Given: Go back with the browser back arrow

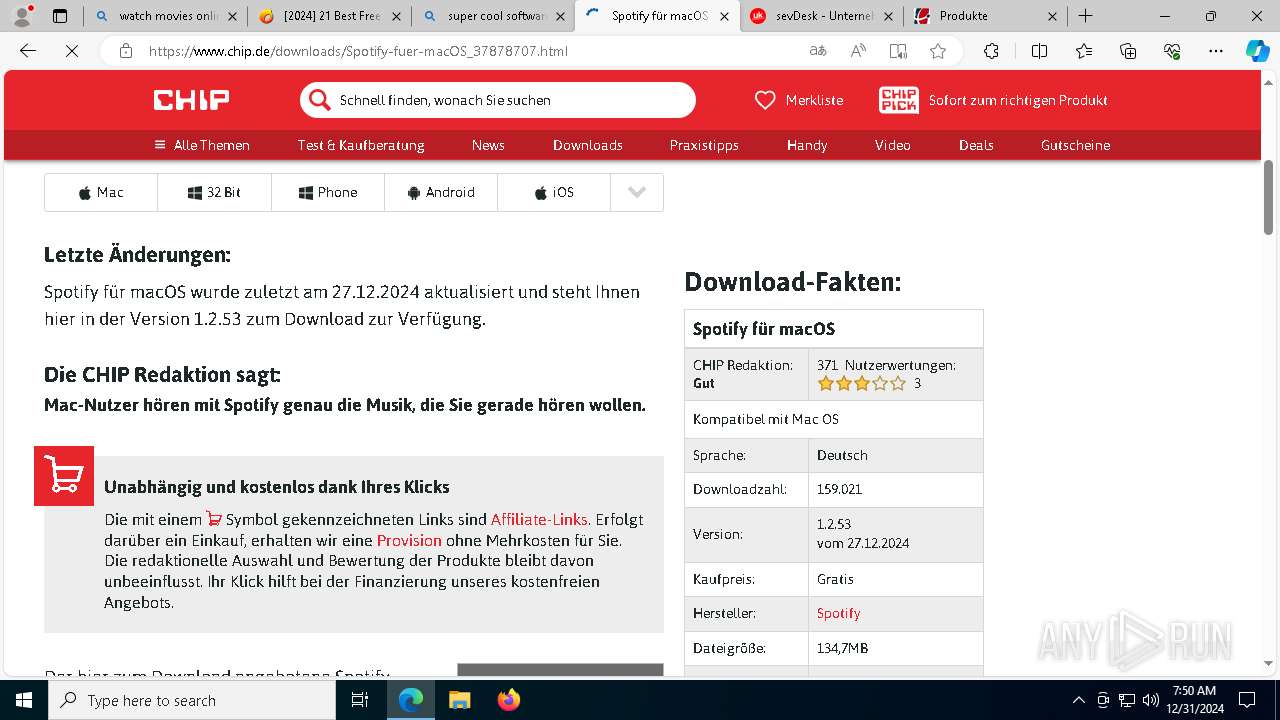Looking at the screenshot, I should tap(28, 51).
